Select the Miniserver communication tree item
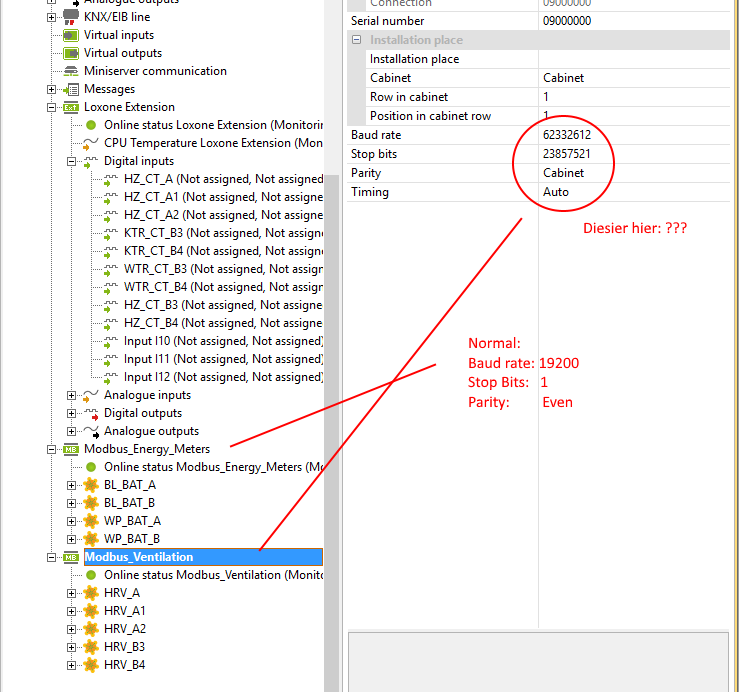 tap(155, 71)
